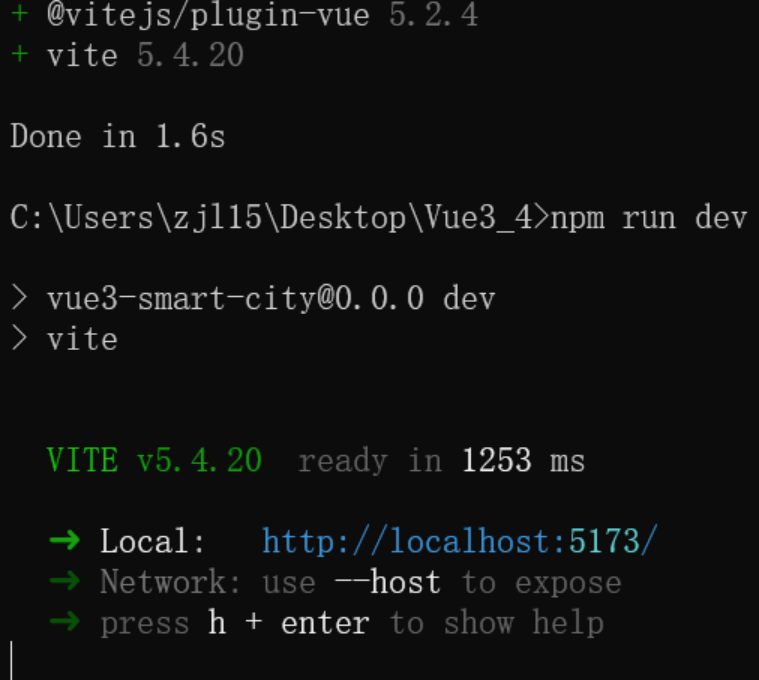Viewport: 759px width, 680px height.
Task: Click the 'Network: use --host to expose' line
Action: tap(335, 582)
